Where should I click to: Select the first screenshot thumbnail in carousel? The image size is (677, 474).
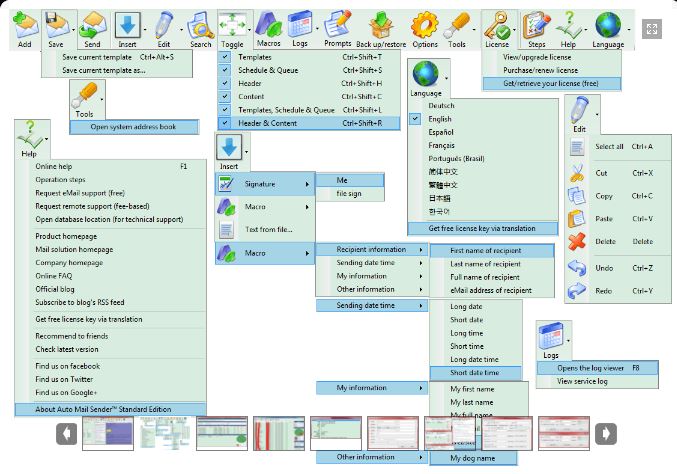click(x=106, y=434)
